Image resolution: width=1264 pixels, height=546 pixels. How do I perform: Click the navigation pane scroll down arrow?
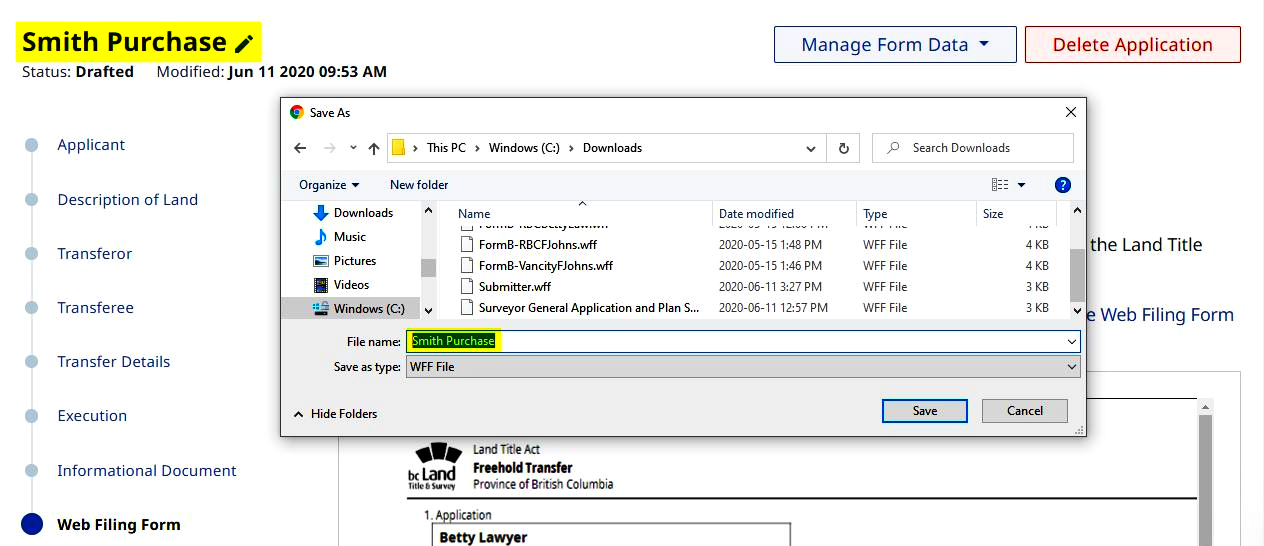428,310
